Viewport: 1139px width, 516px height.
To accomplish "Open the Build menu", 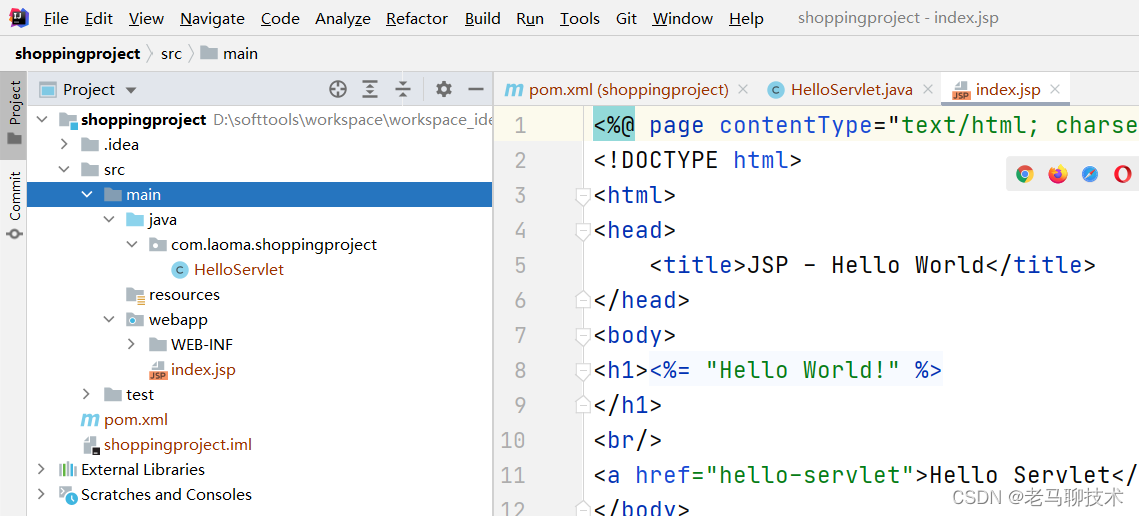I will 482,19.
